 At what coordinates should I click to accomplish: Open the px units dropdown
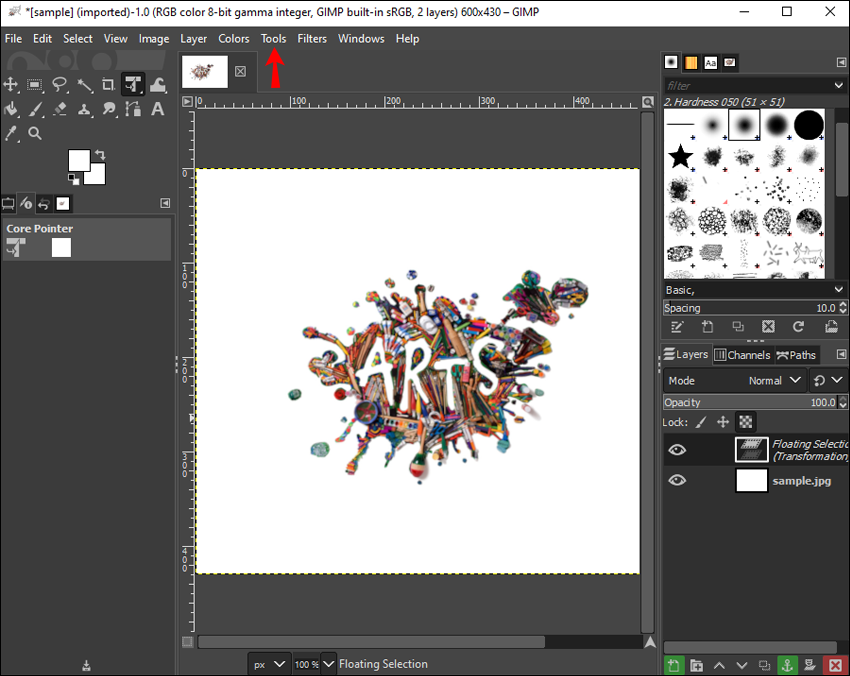coord(269,664)
